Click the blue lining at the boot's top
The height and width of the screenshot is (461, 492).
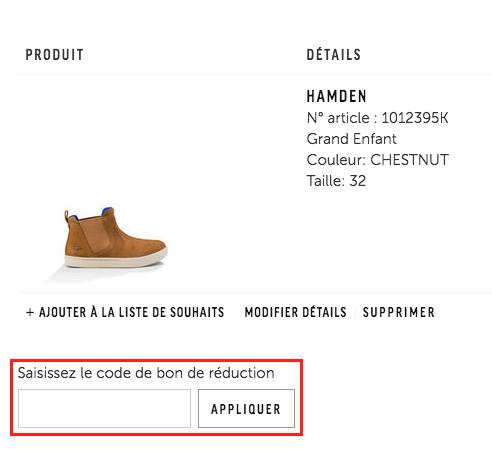108,211
